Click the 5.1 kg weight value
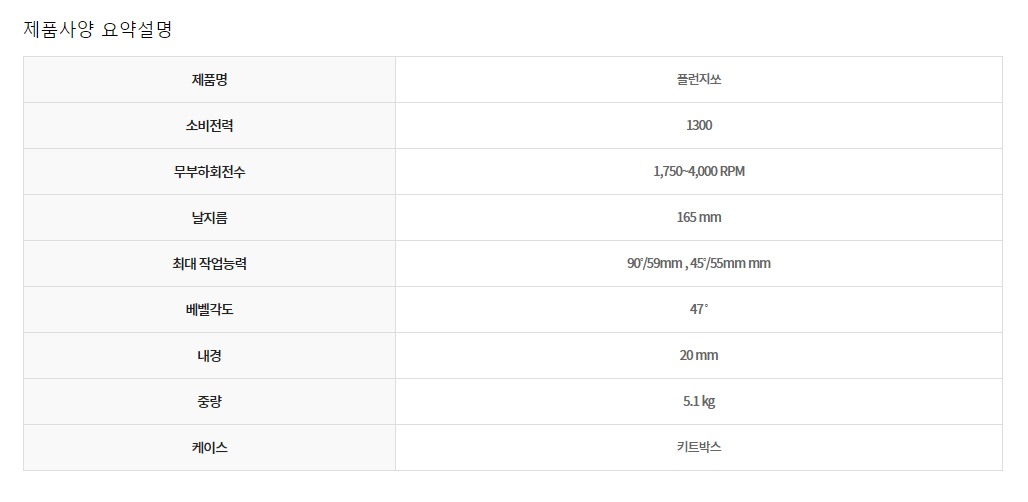 (x=699, y=401)
